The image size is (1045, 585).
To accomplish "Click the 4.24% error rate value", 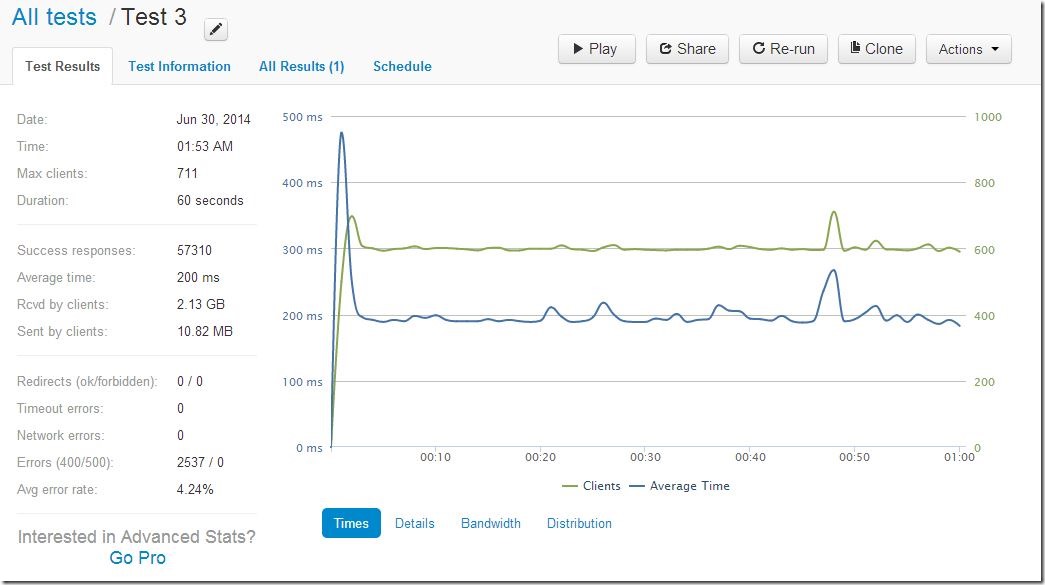I will [x=195, y=489].
